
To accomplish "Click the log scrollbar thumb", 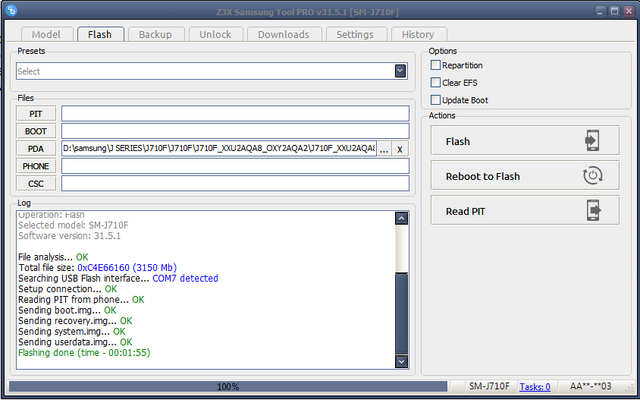I will tap(402, 313).
